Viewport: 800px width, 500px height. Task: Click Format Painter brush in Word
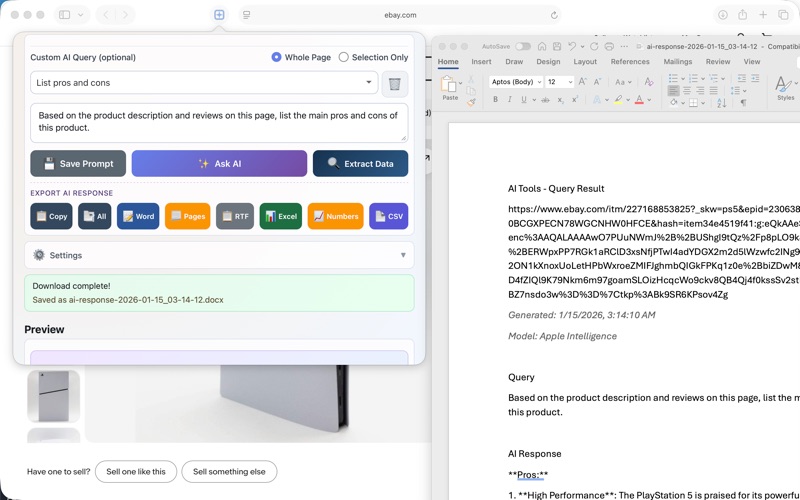pos(471,103)
